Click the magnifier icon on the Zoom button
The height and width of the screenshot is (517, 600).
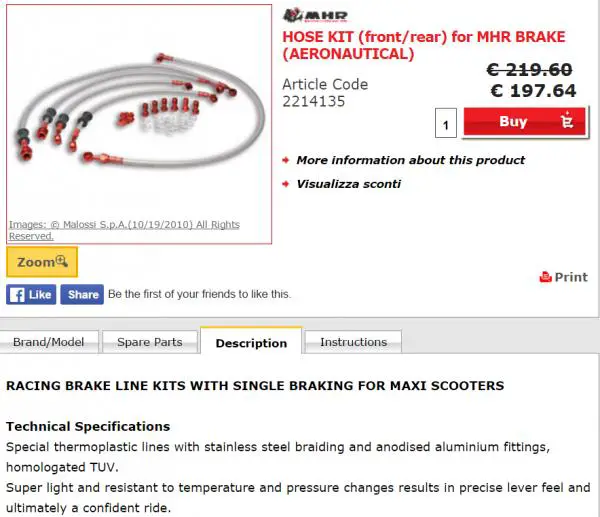[62, 261]
